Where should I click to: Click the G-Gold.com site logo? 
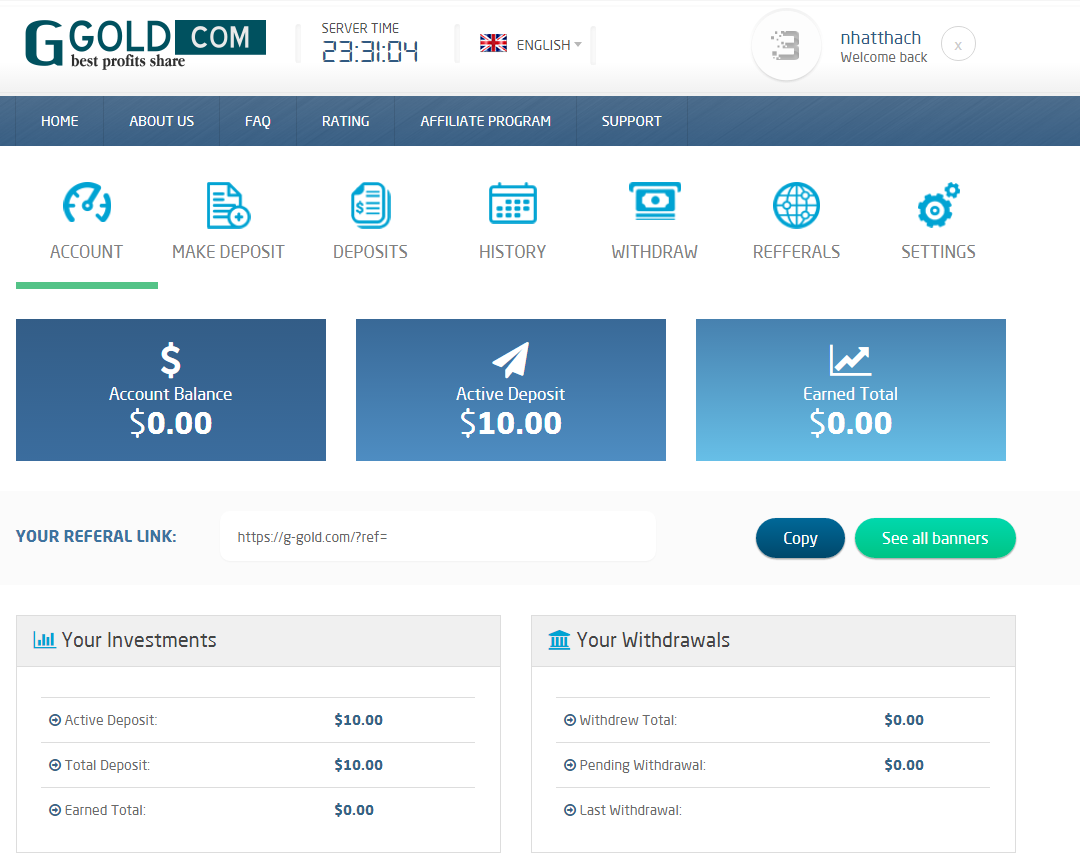(145, 43)
